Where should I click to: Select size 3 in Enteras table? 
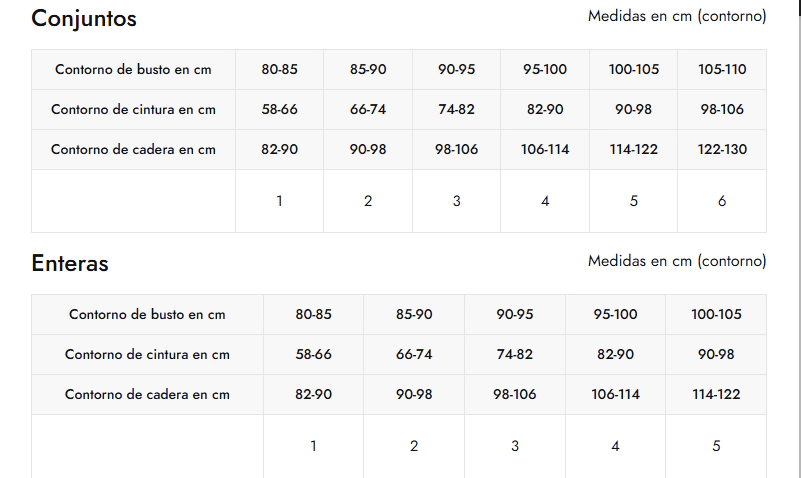coord(515,446)
